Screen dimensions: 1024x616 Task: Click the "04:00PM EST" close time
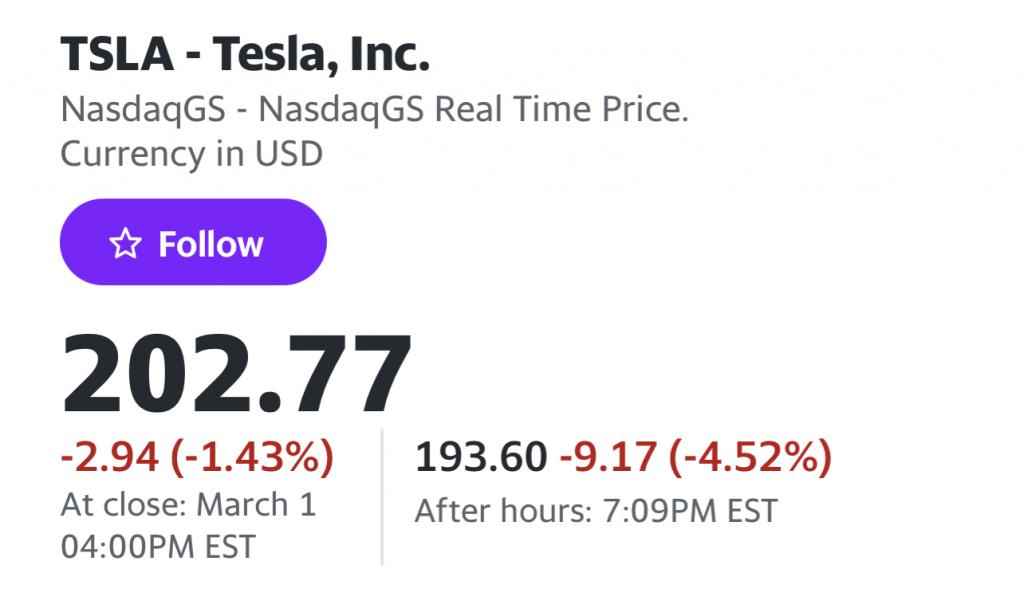coord(158,547)
